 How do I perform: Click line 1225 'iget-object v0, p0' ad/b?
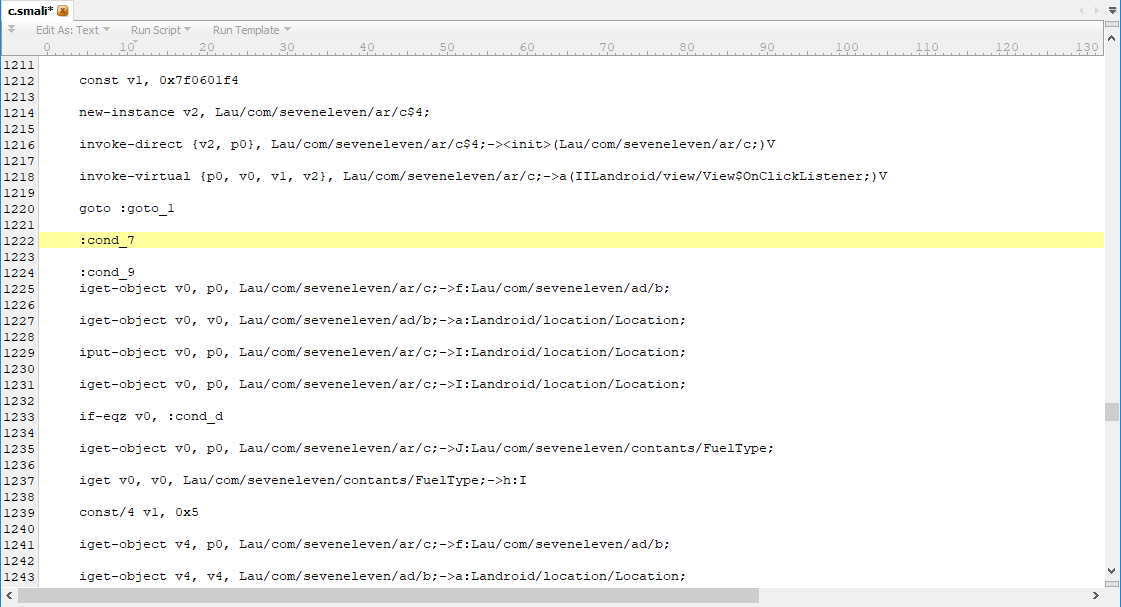(x=375, y=288)
